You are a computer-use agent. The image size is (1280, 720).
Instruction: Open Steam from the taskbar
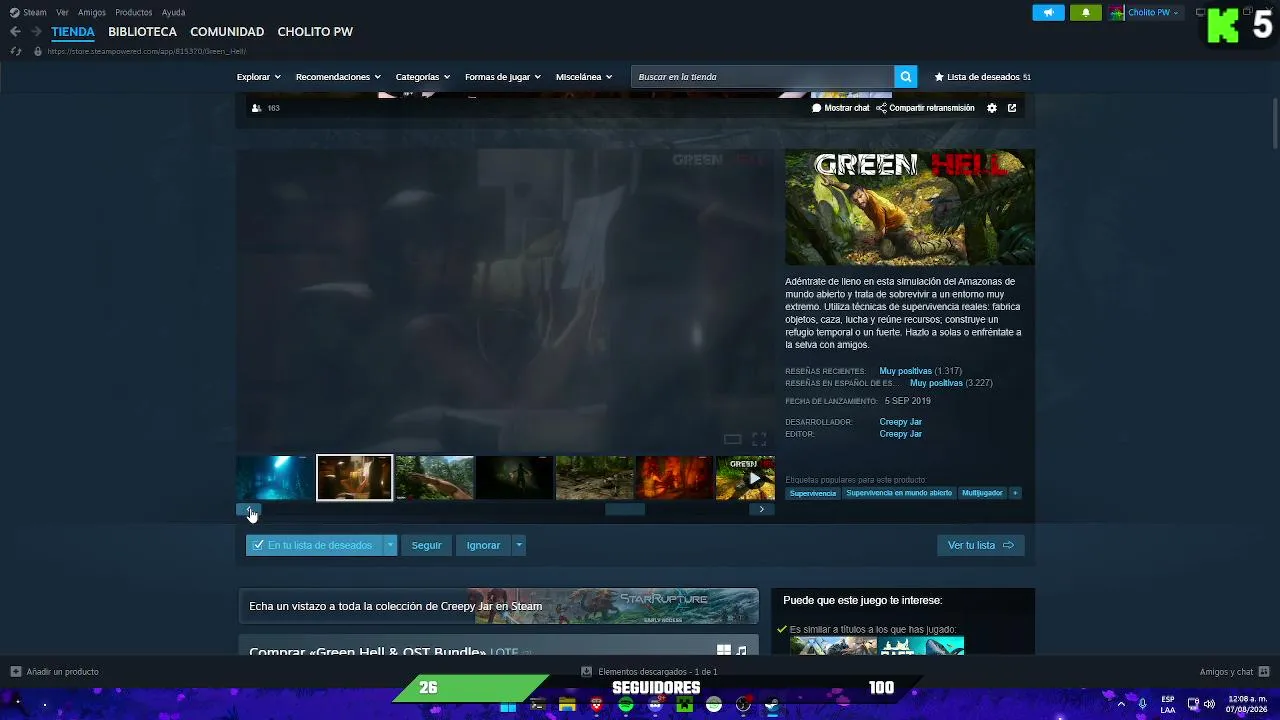772,706
